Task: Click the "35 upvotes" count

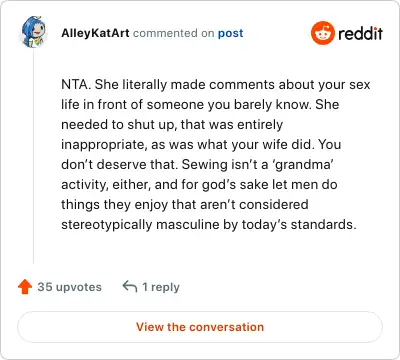Action: 69,287
